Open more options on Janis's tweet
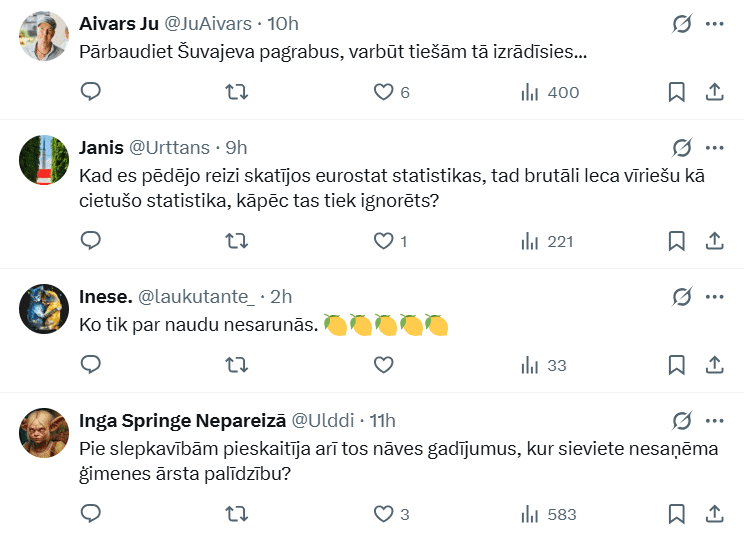The height and width of the screenshot is (537, 744). [715, 148]
